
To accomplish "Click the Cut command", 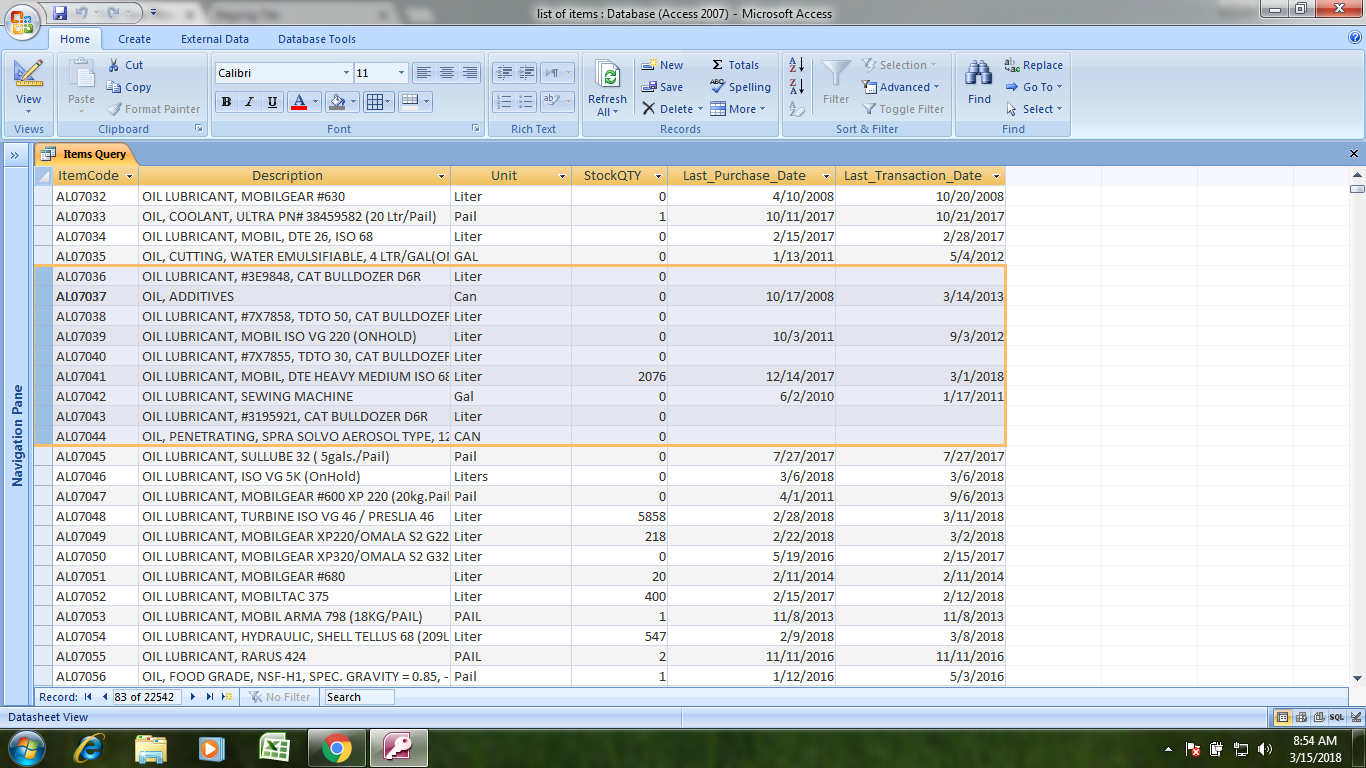I will (x=125, y=65).
